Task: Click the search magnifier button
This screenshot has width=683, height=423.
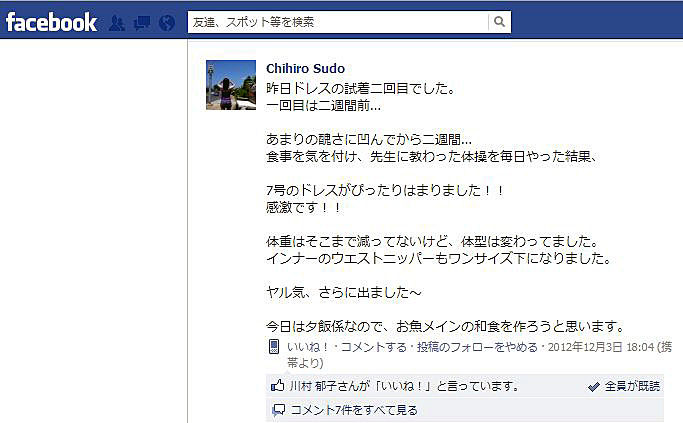Action: [500, 21]
